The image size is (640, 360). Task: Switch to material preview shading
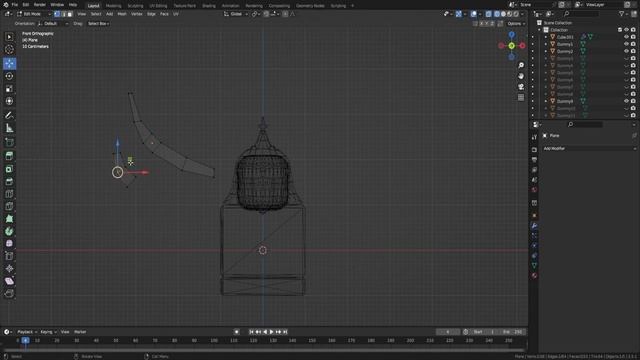[x=509, y=14]
